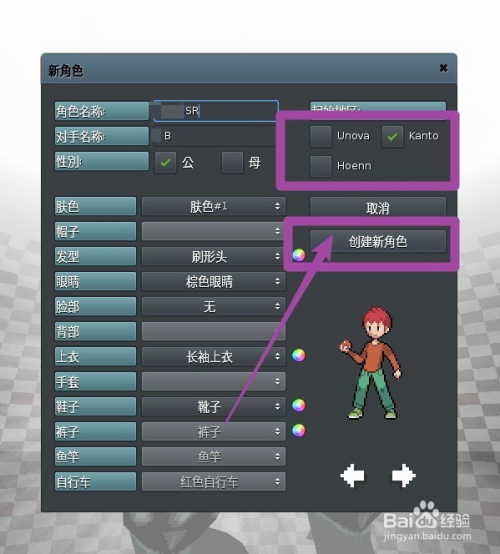Click the character sprite preview
Screen dimensions: 500x554
(371, 363)
